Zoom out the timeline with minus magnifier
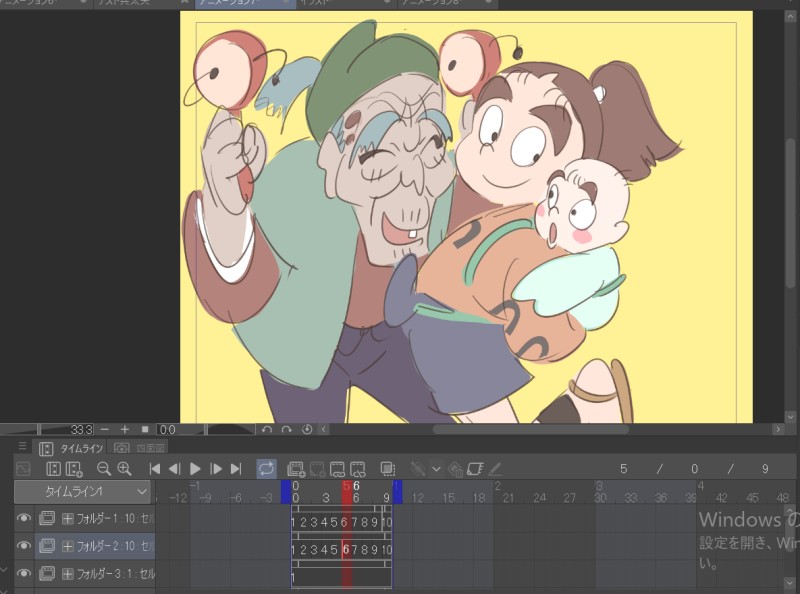The image size is (800, 594). coord(104,469)
